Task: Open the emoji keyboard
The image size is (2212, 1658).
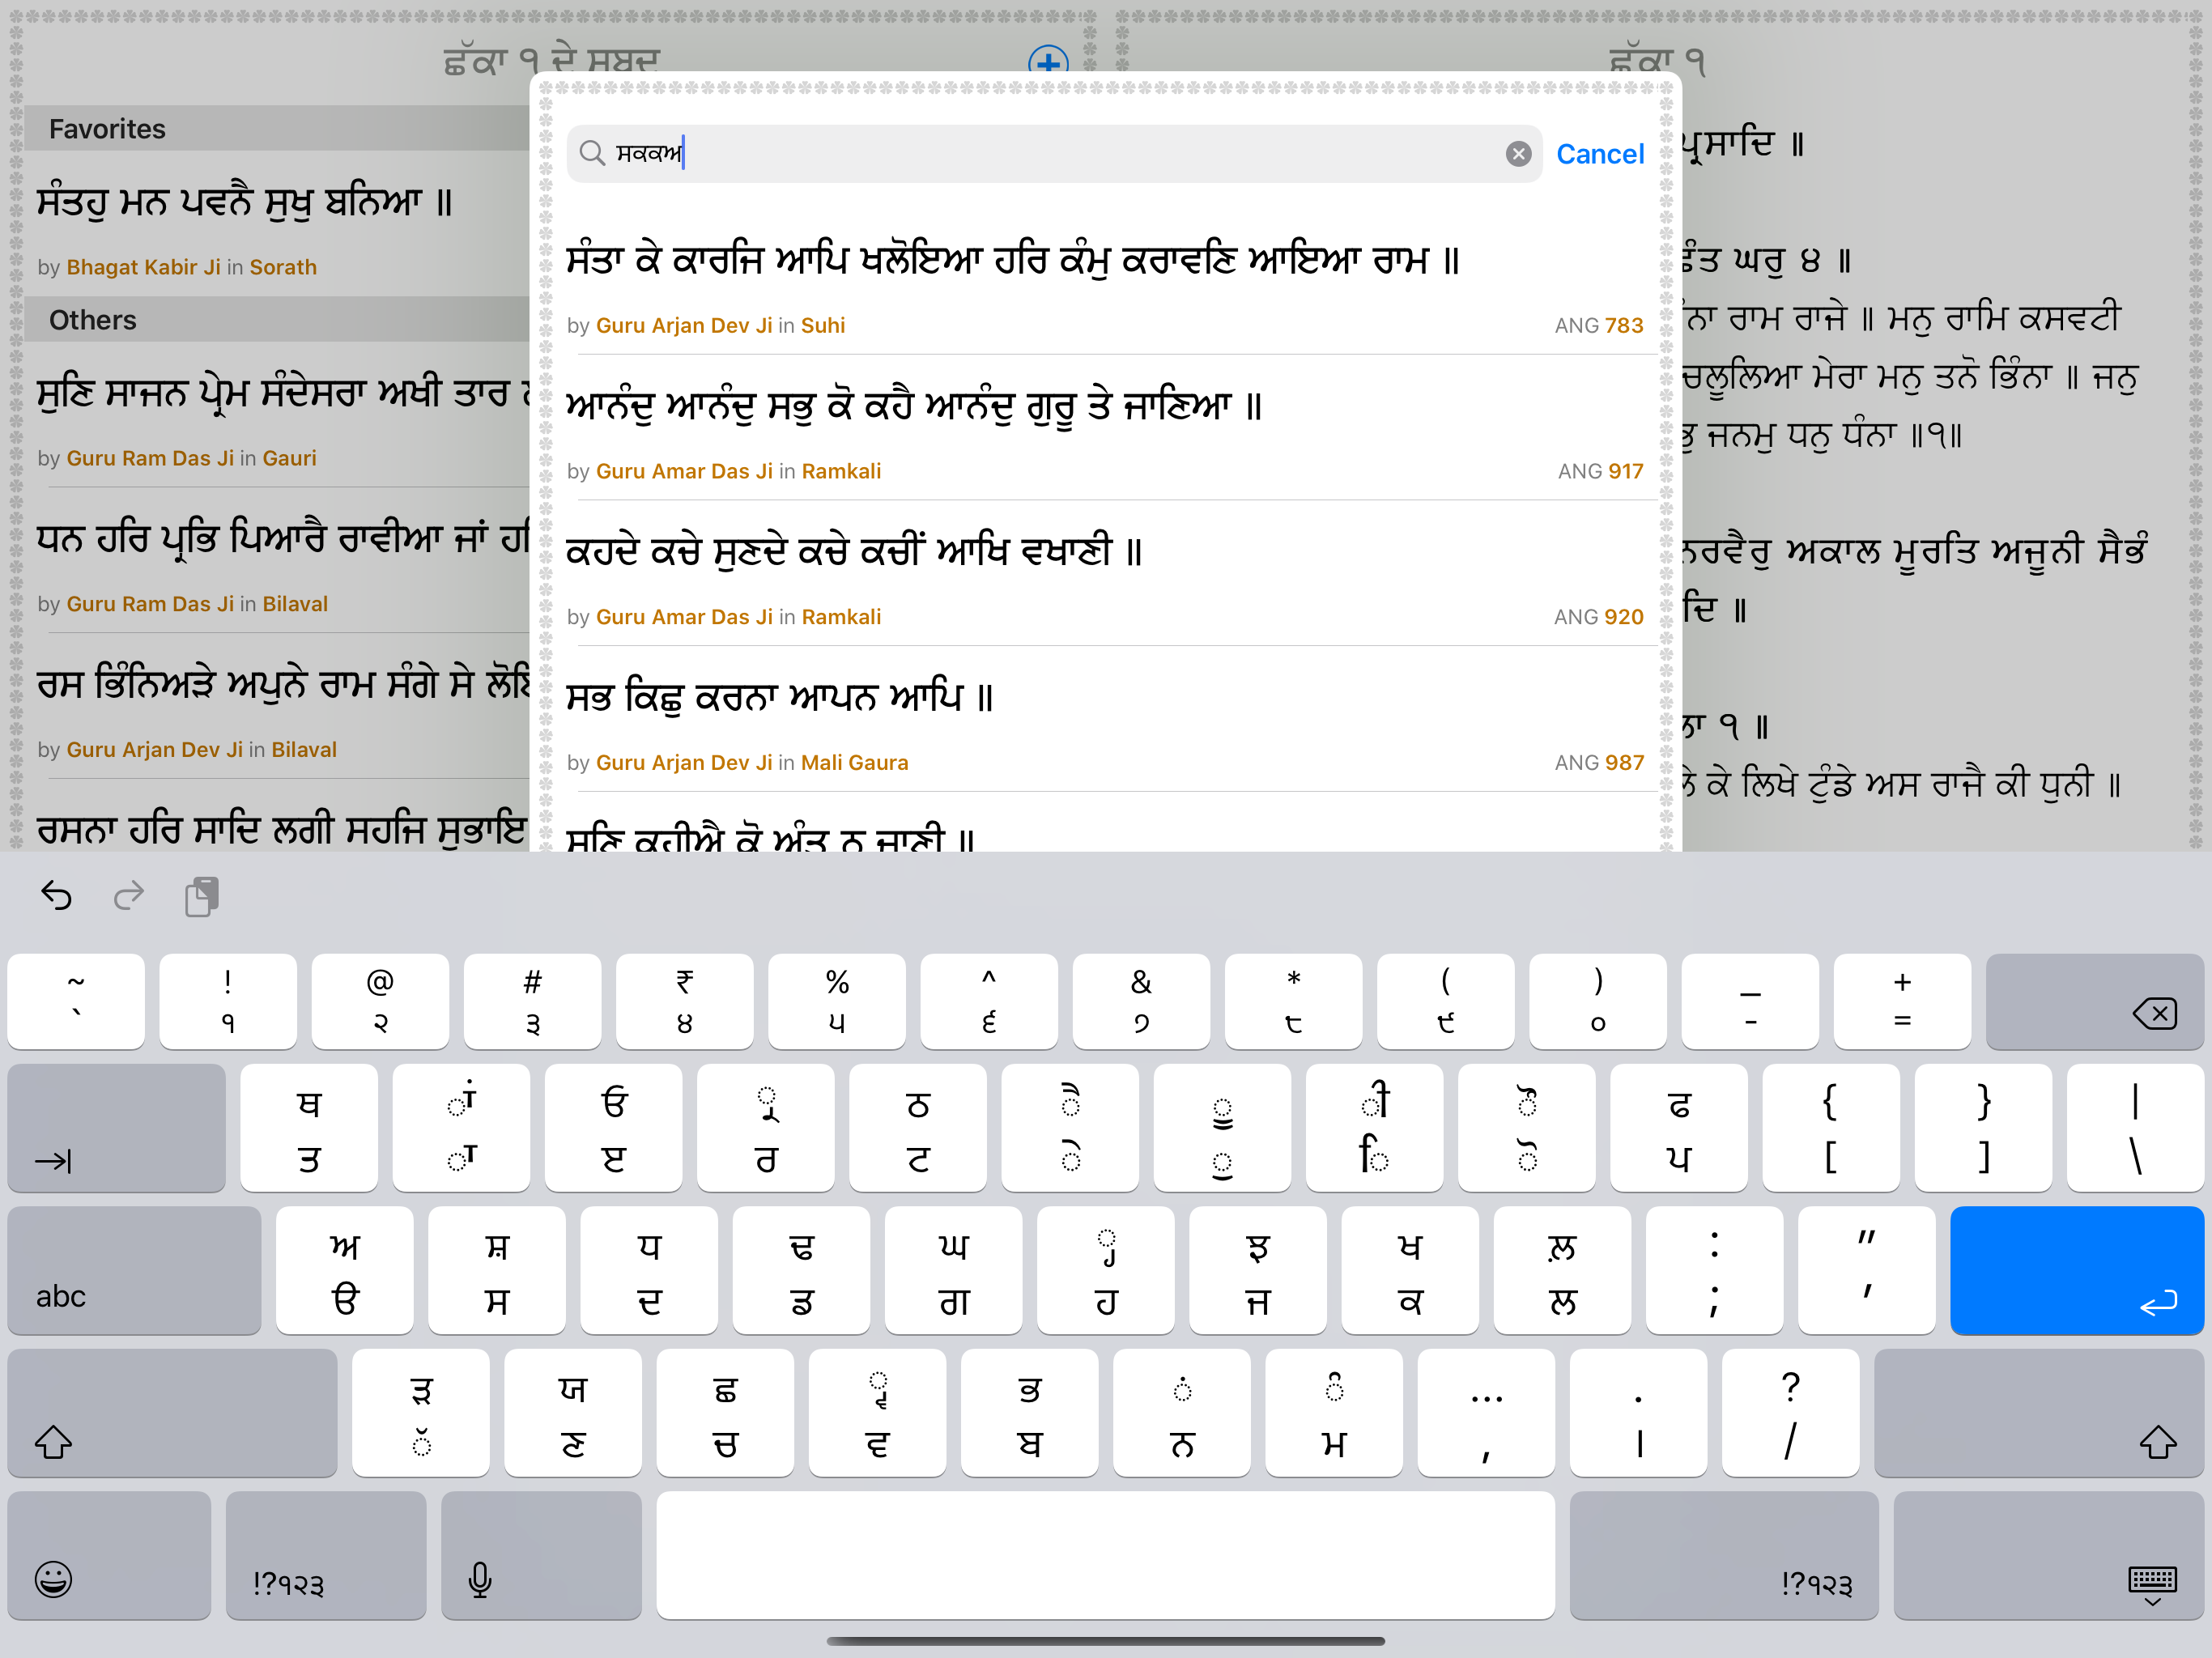Action: pos(109,1555)
